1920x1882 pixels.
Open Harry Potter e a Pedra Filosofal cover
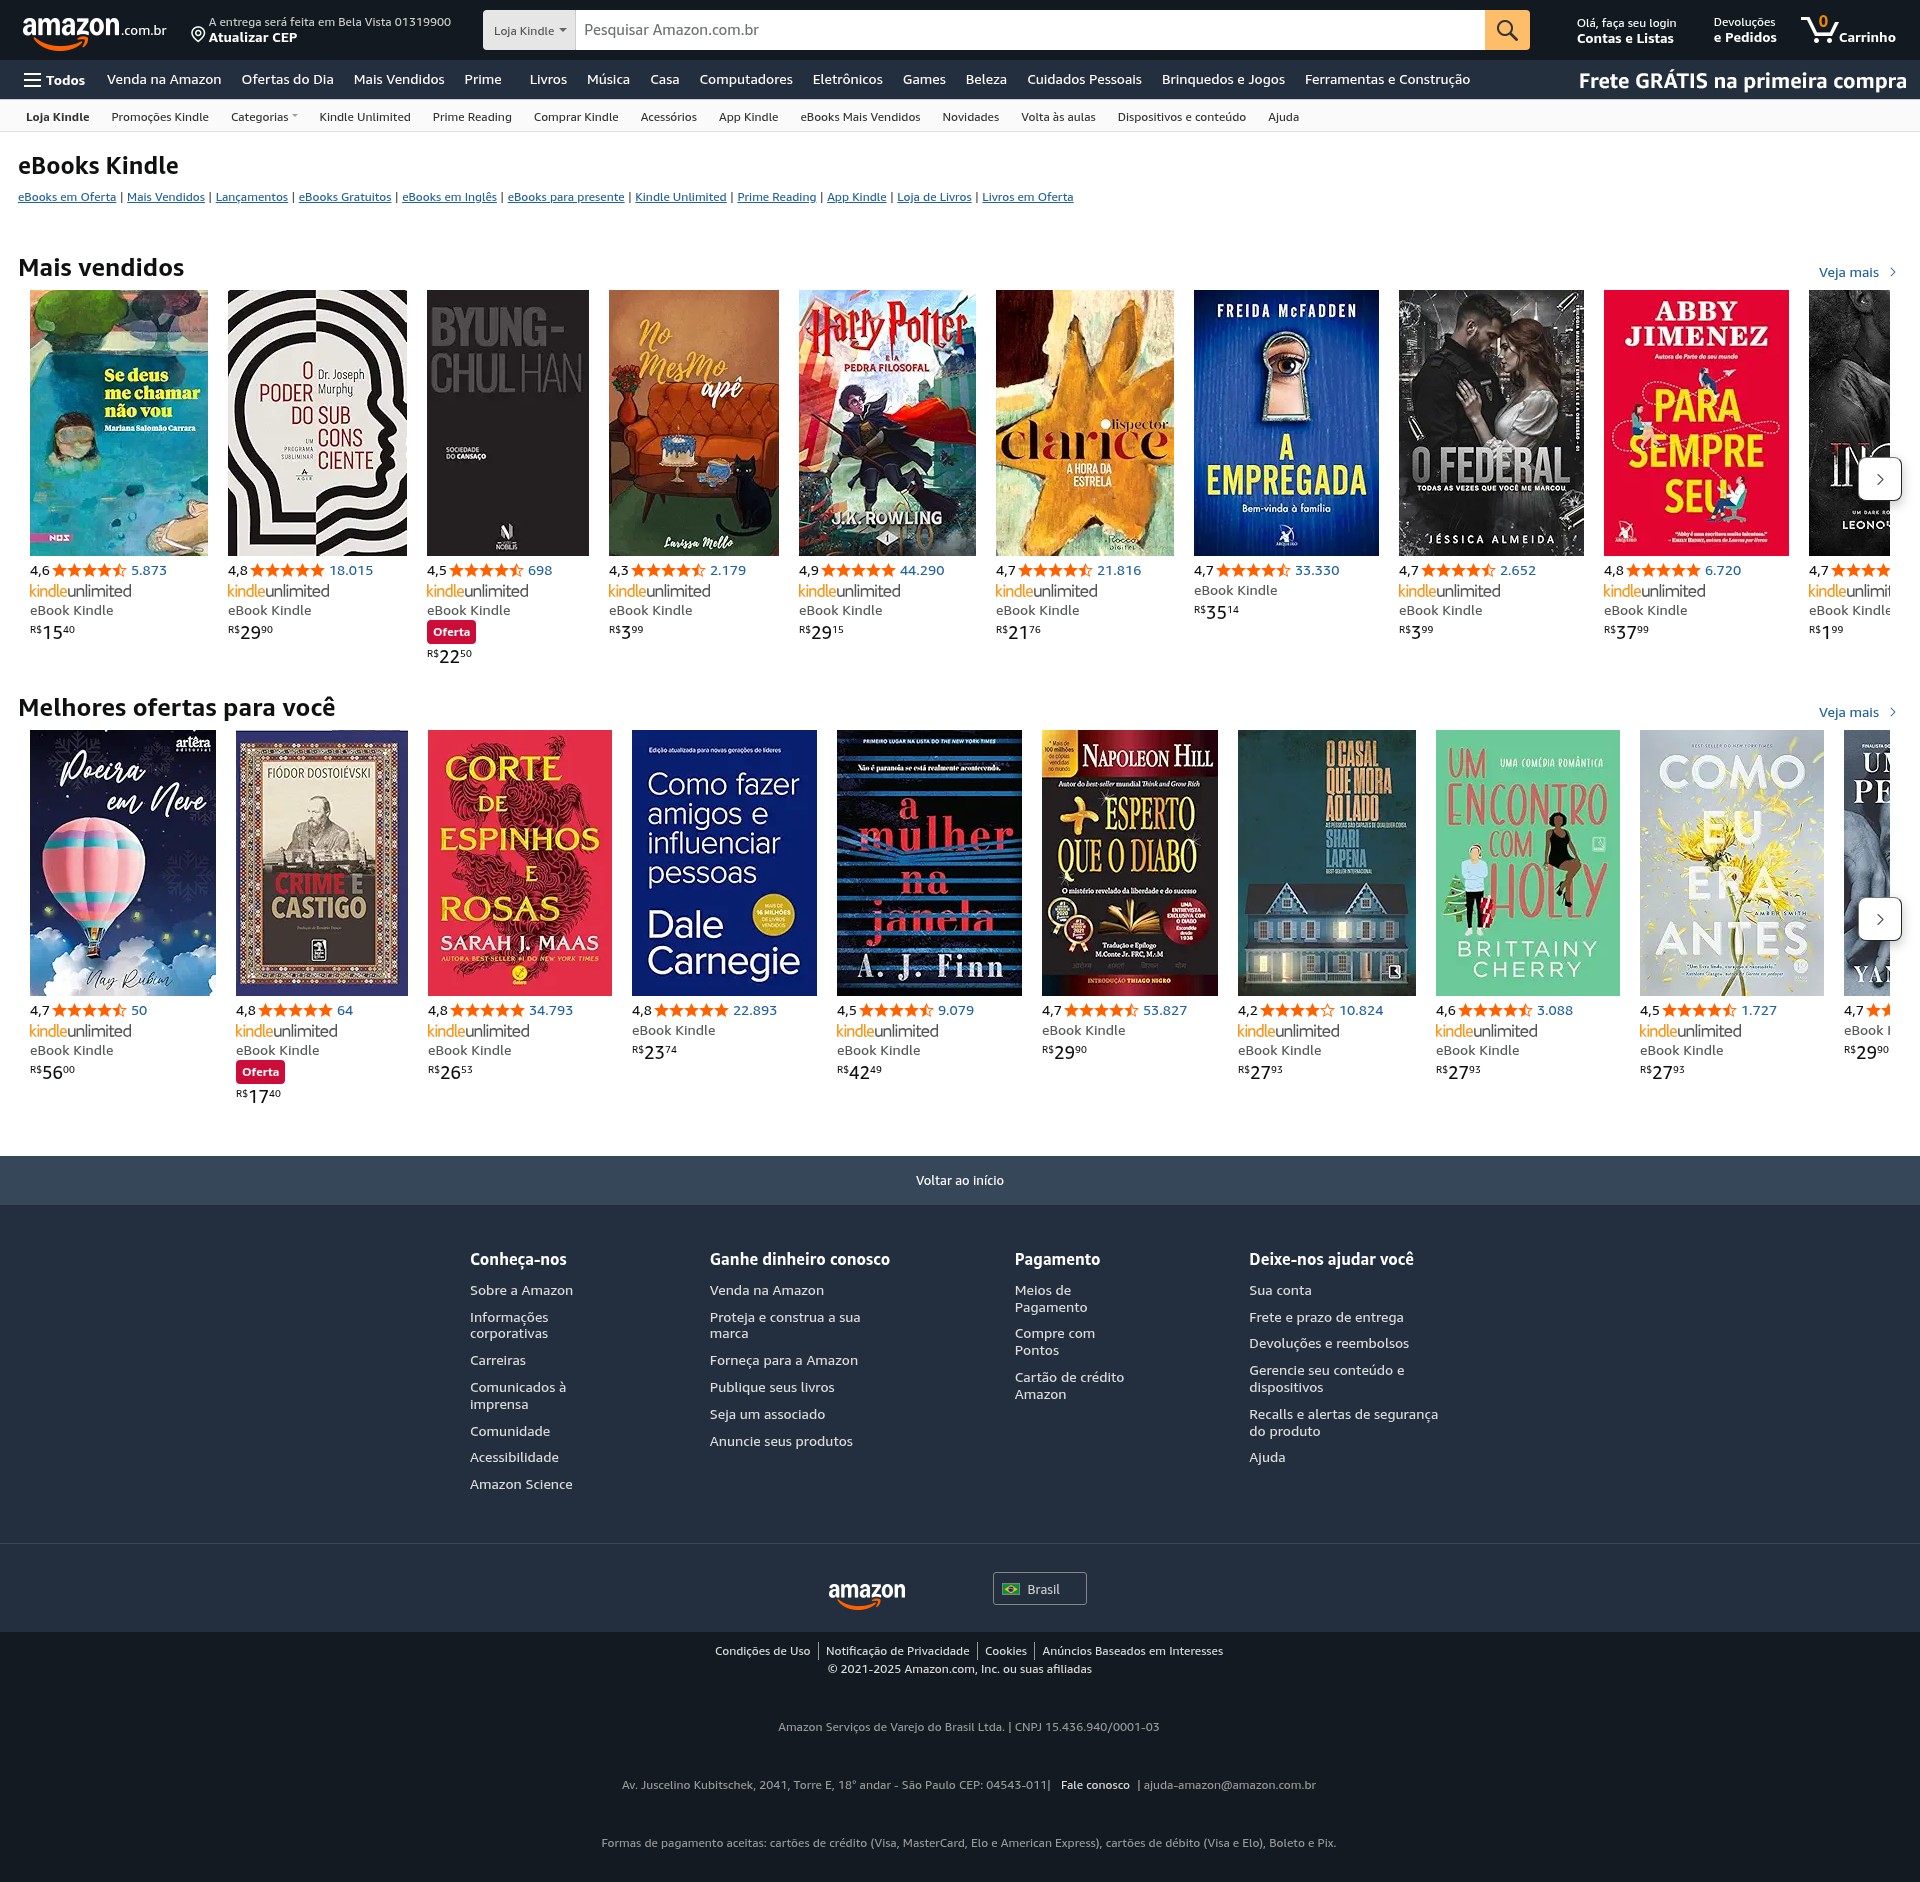[x=887, y=423]
